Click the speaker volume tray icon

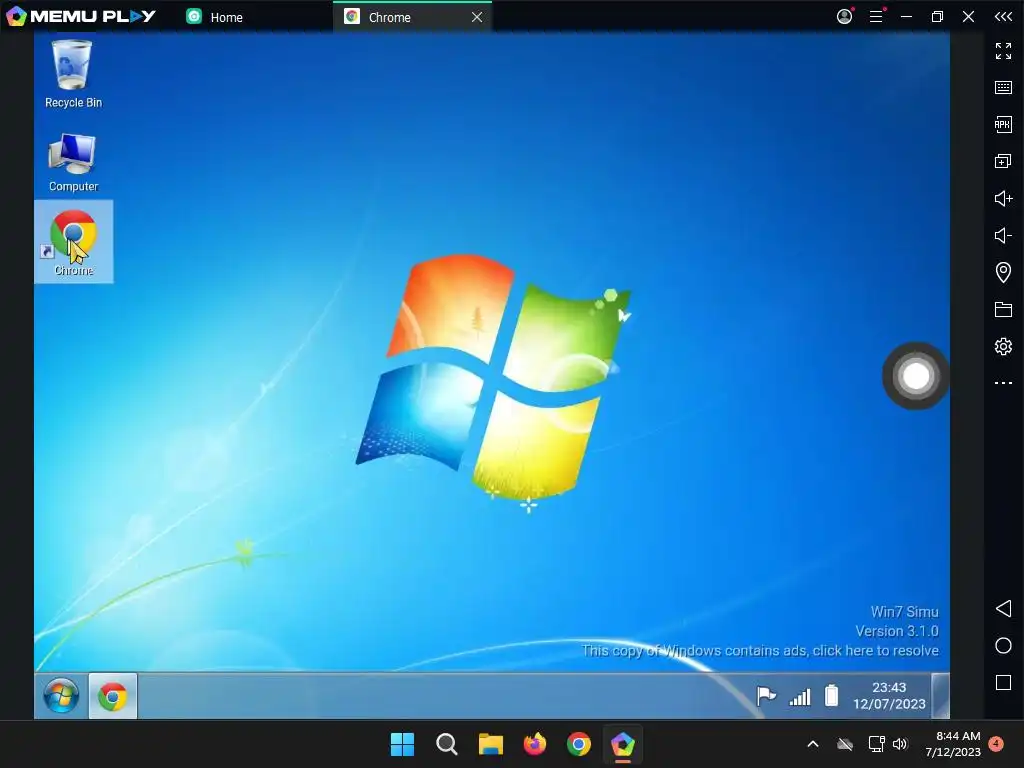pyautogui.click(x=900, y=744)
